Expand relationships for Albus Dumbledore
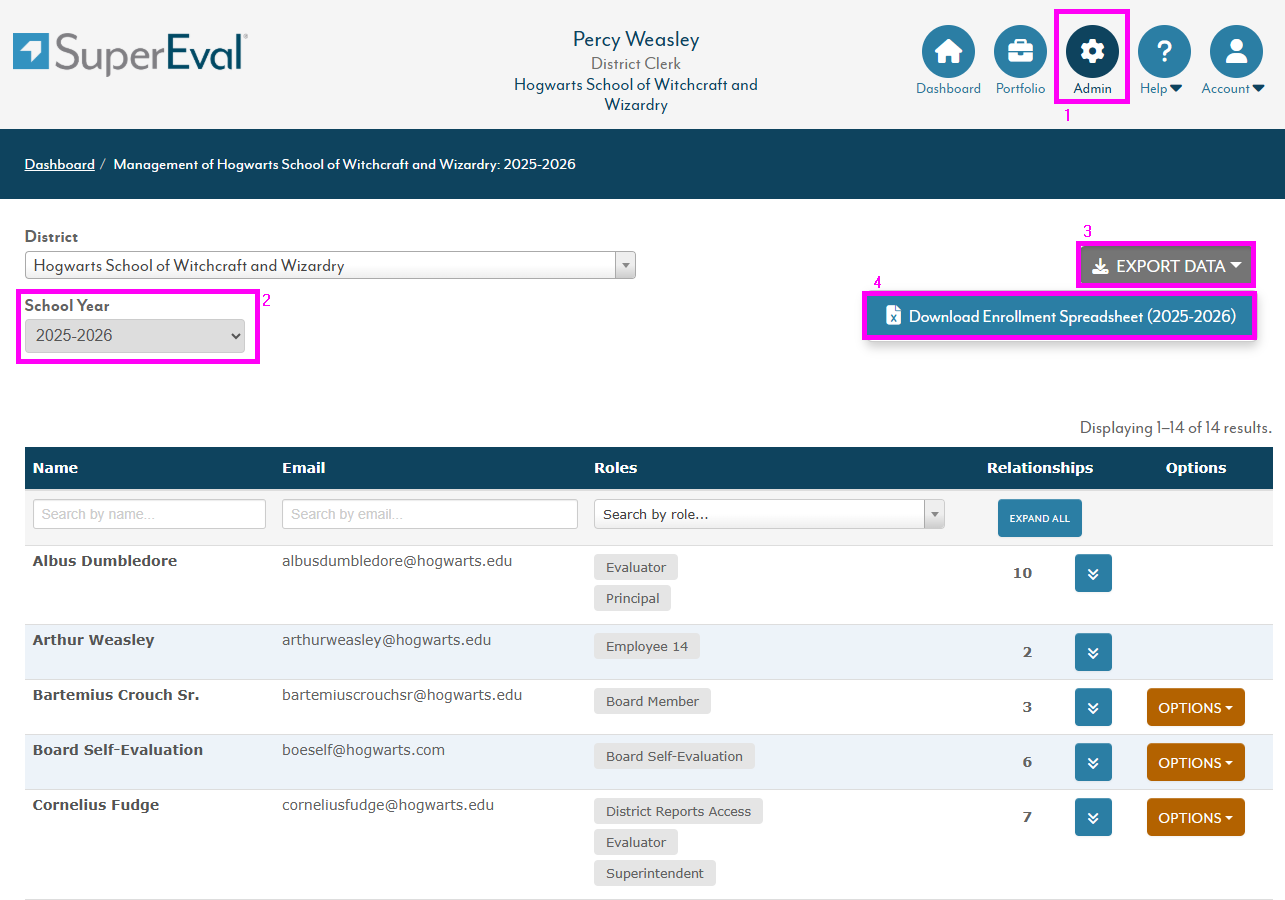The image size is (1285, 900). 1093,573
